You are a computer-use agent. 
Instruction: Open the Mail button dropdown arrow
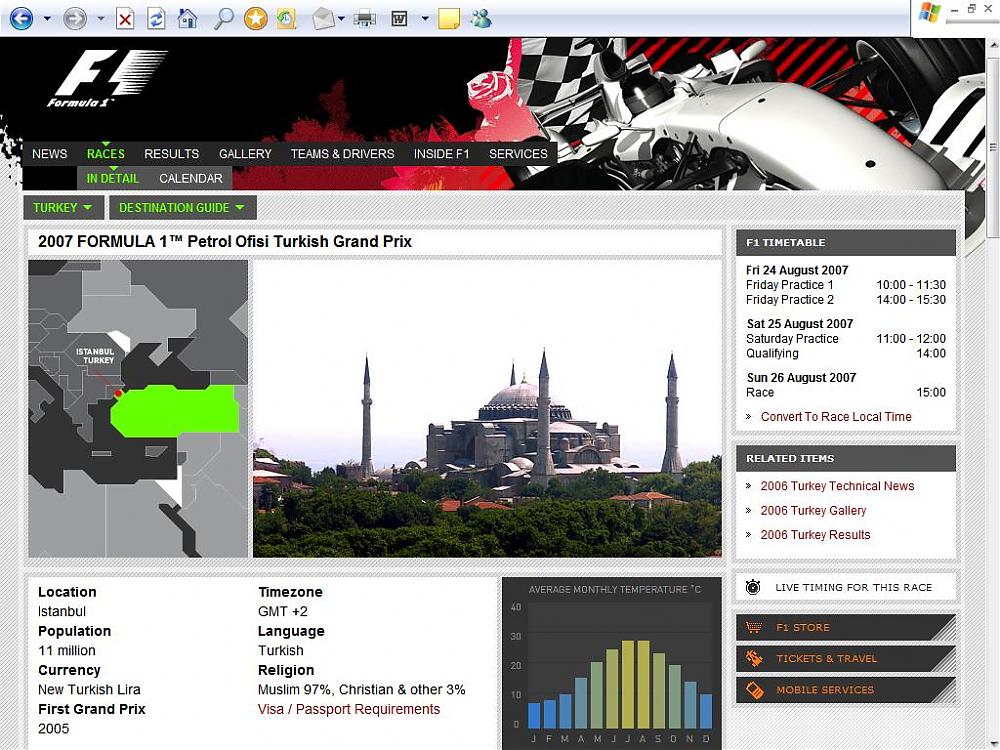tap(342, 18)
